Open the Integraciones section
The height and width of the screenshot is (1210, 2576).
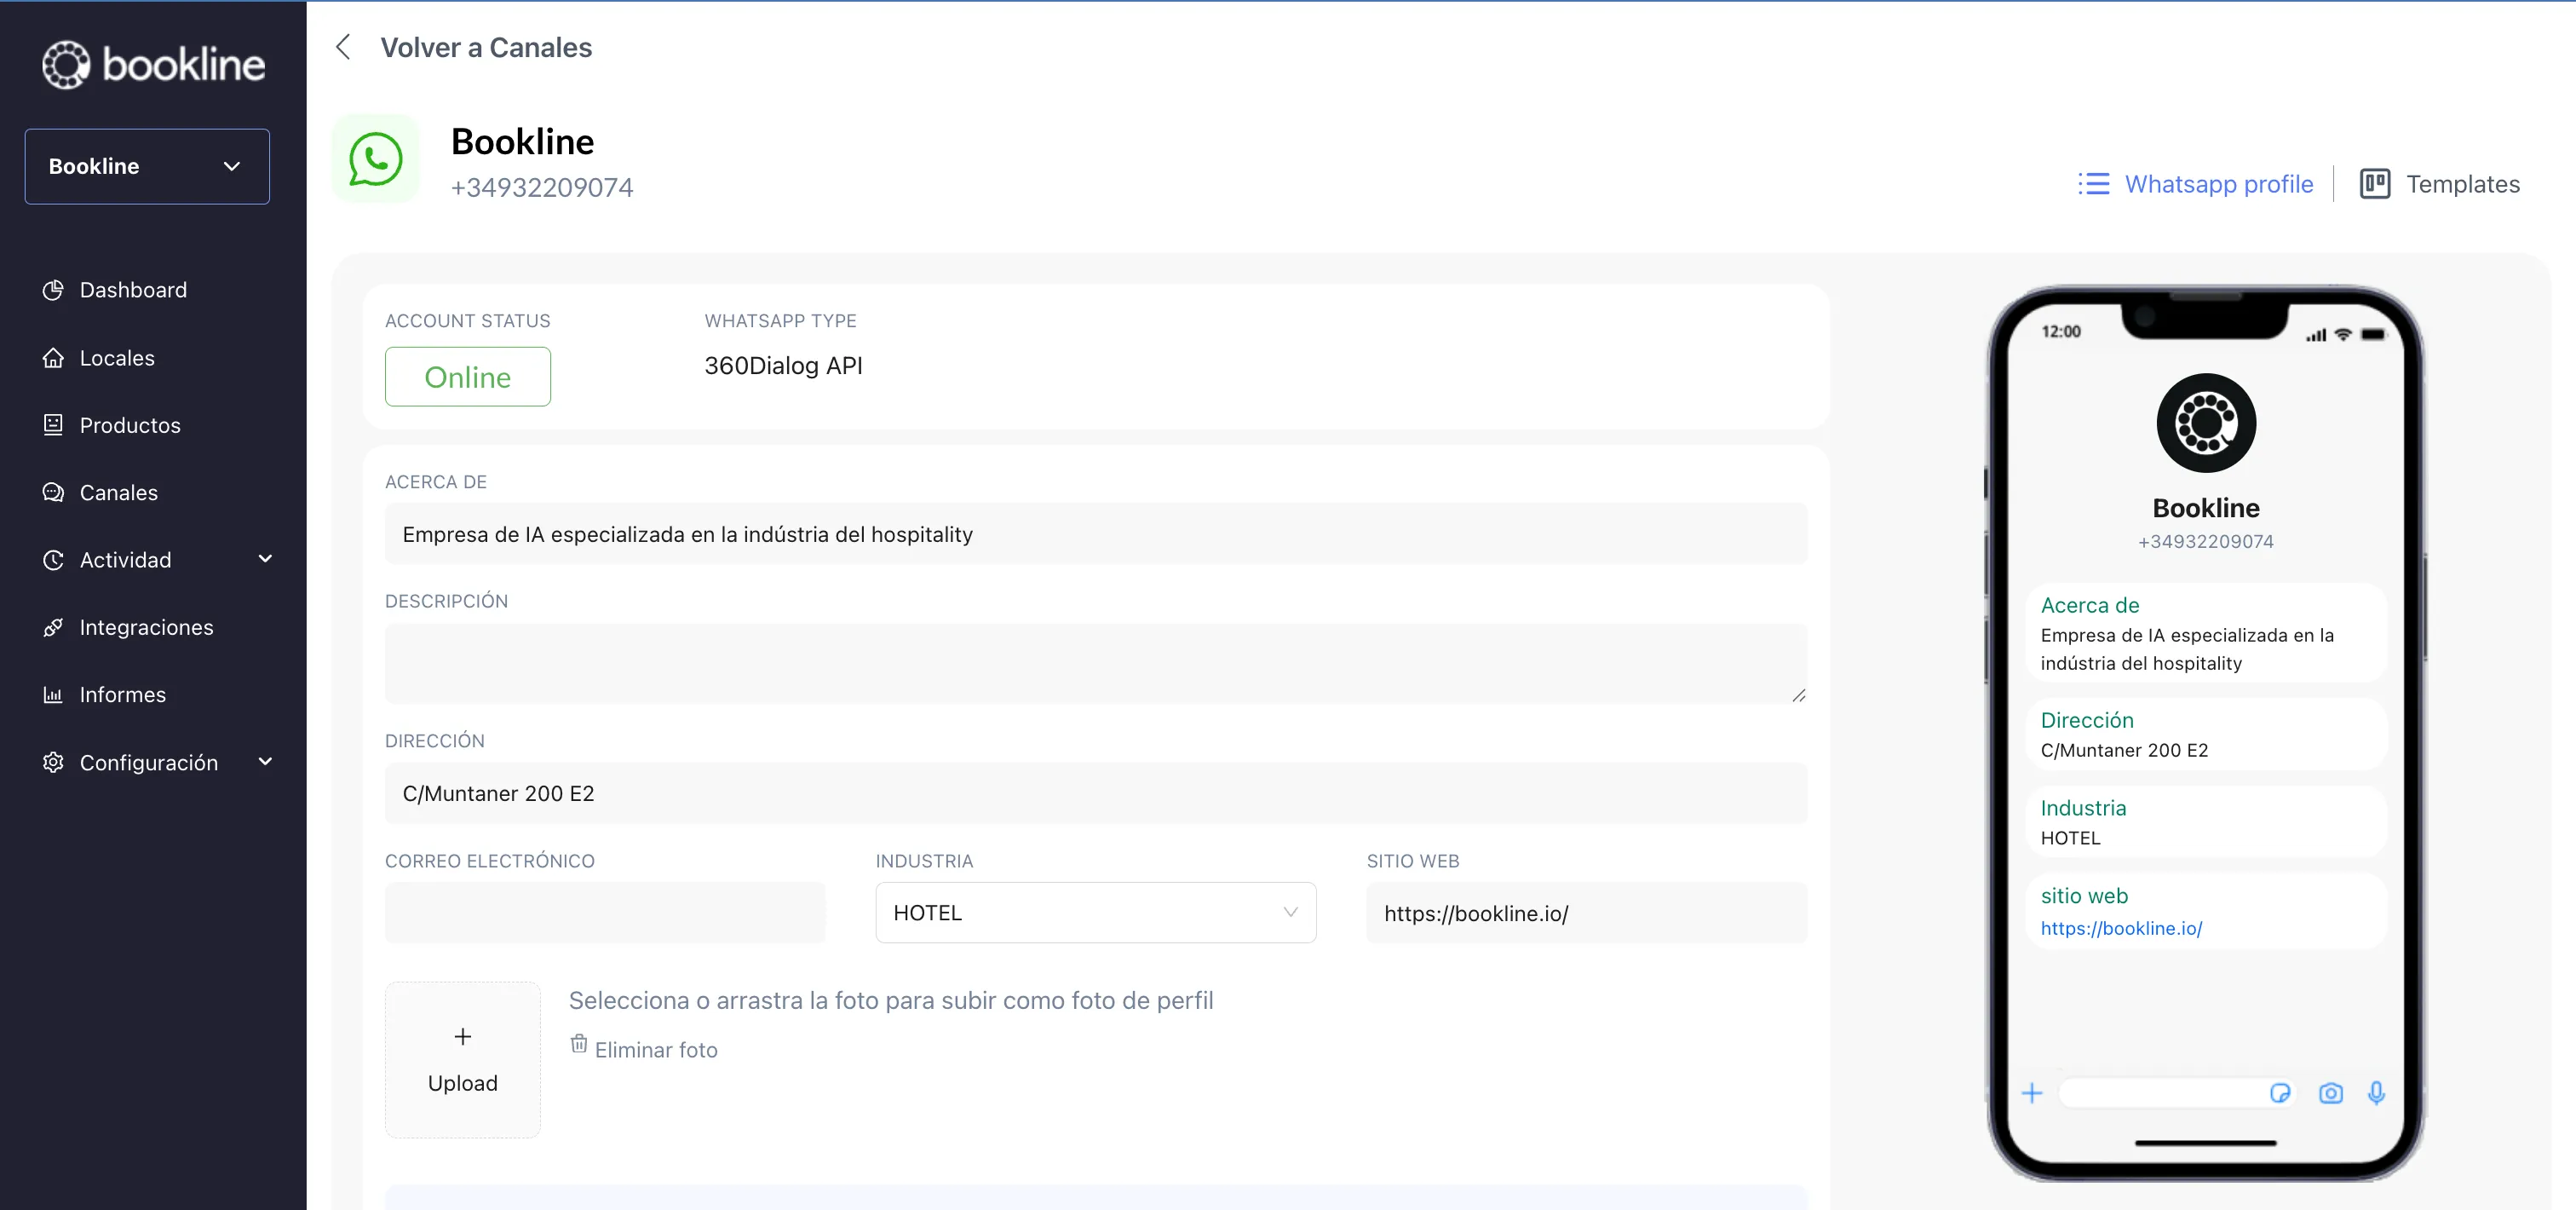[147, 627]
